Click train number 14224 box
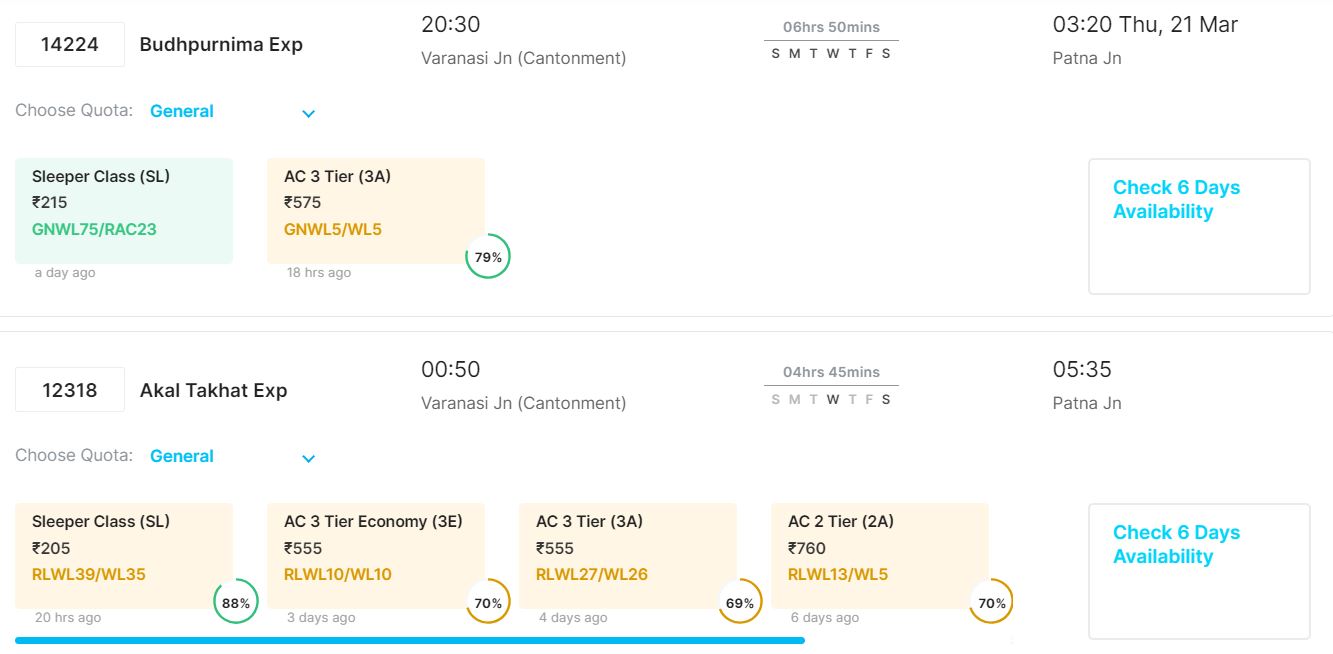This screenshot has height=654, width=1333. (x=70, y=45)
